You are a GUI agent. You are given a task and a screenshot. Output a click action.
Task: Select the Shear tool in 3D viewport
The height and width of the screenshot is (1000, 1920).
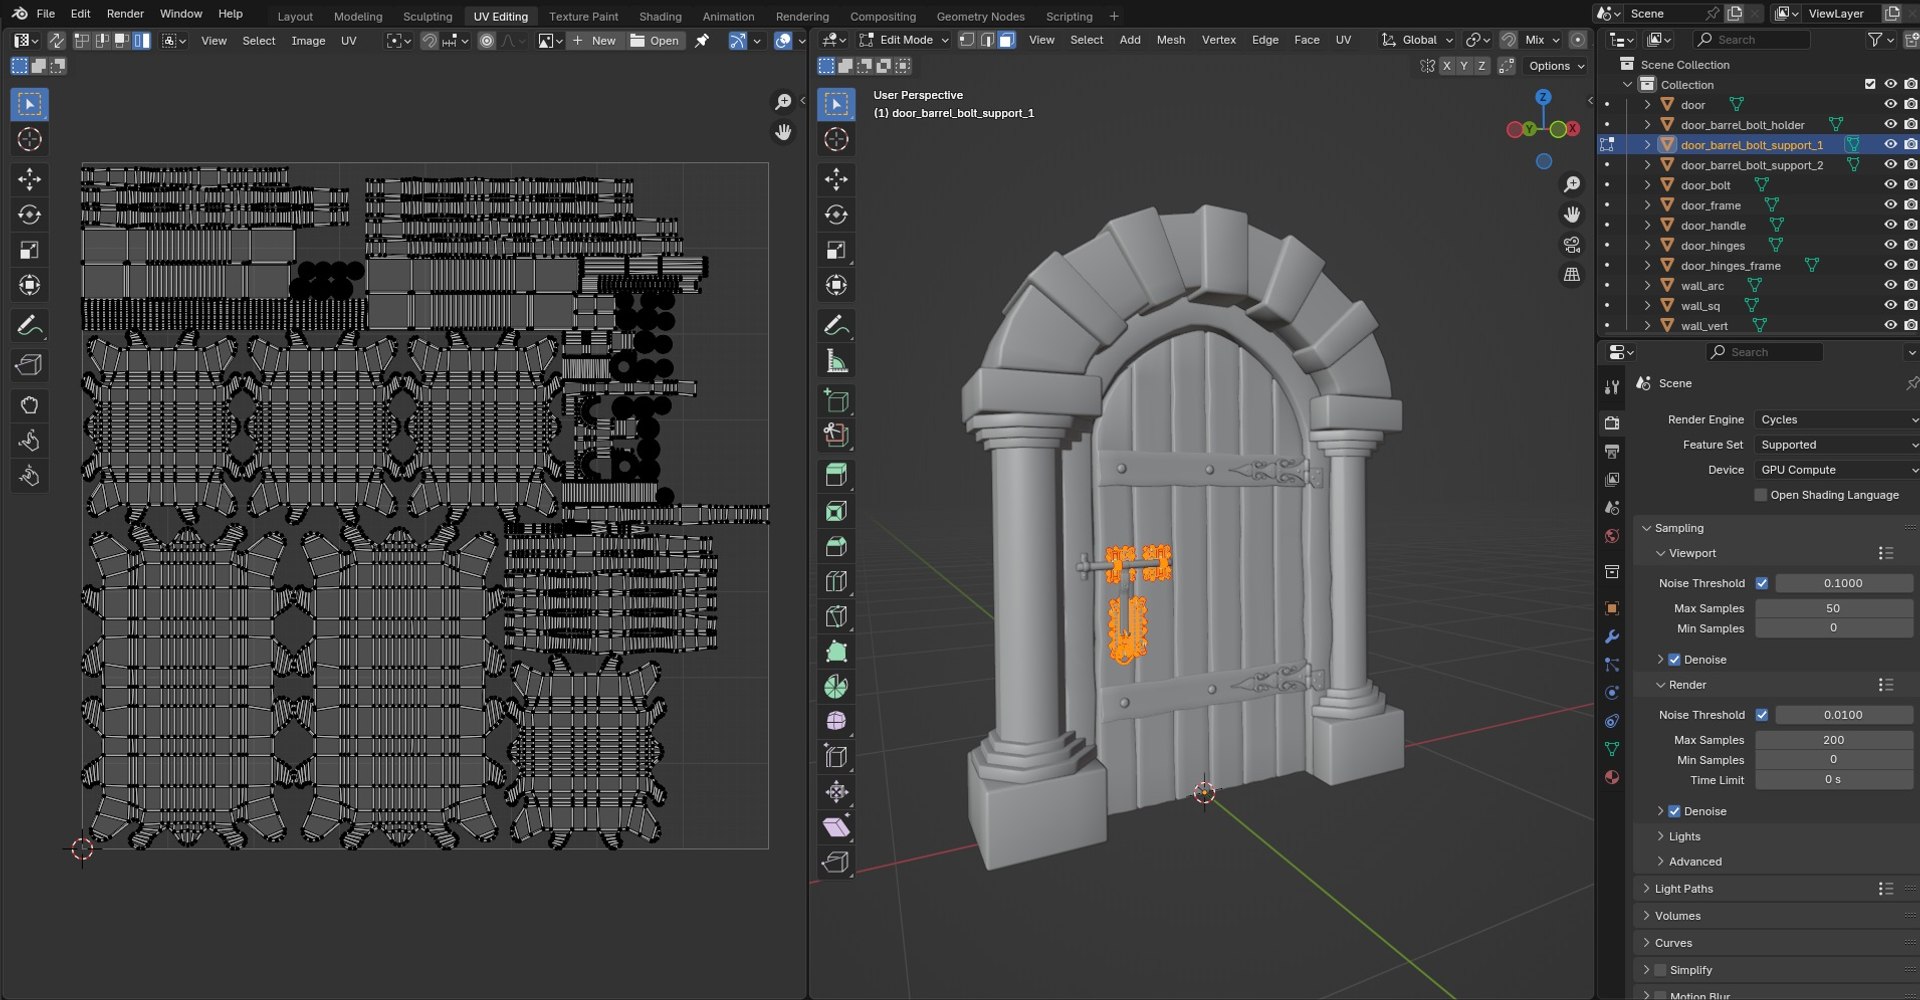click(836, 827)
